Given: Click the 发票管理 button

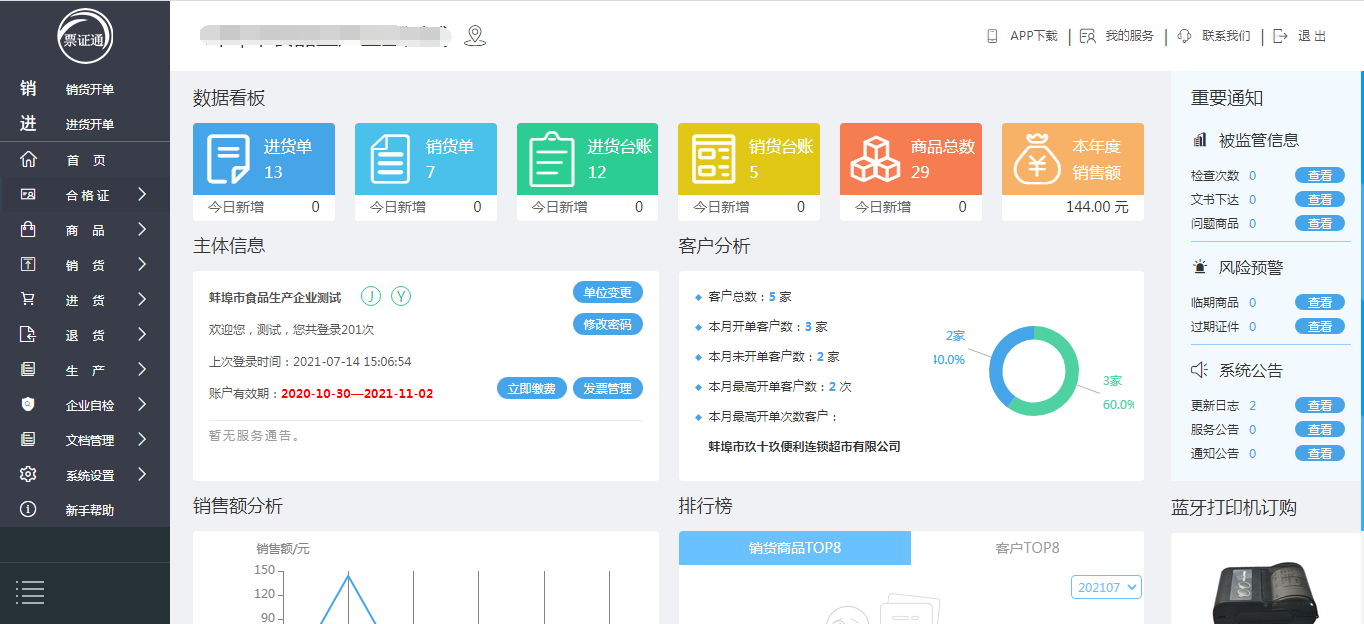Looking at the screenshot, I should (608, 388).
